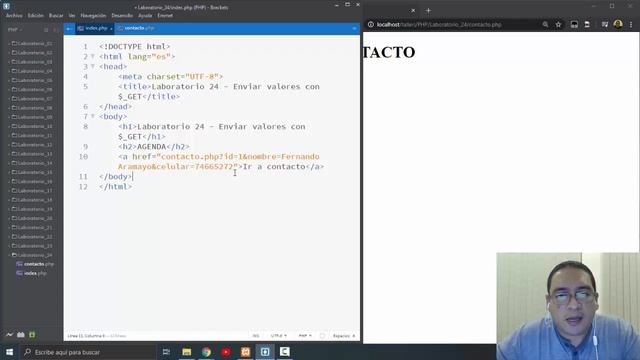The height and width of the screenshot is (360, 640).
Task: Open PHP language mode dropdown in status bar
Action: (x=305, y=336)
